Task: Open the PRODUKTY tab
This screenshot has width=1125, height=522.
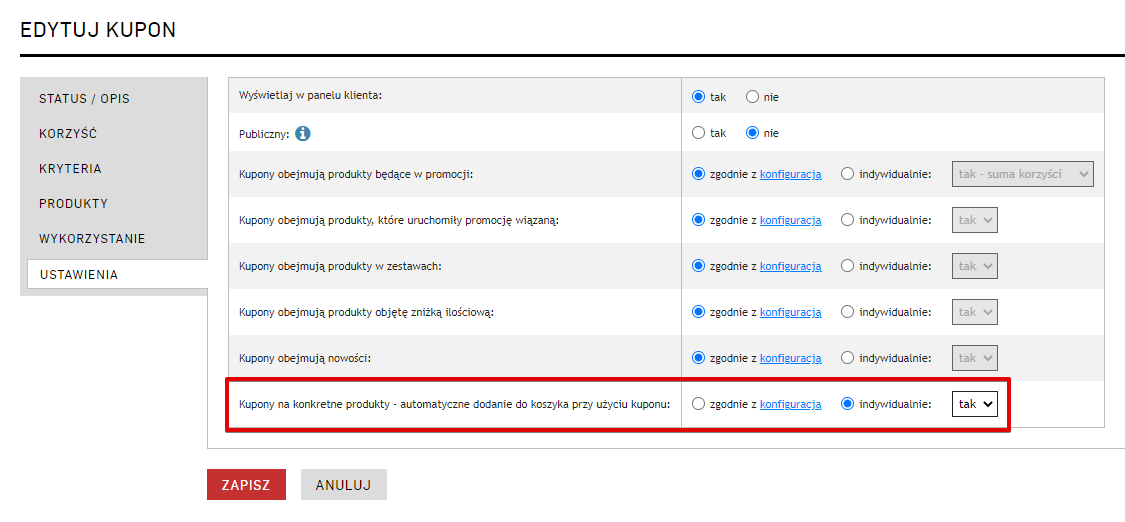Action: (x=73, y=204)
